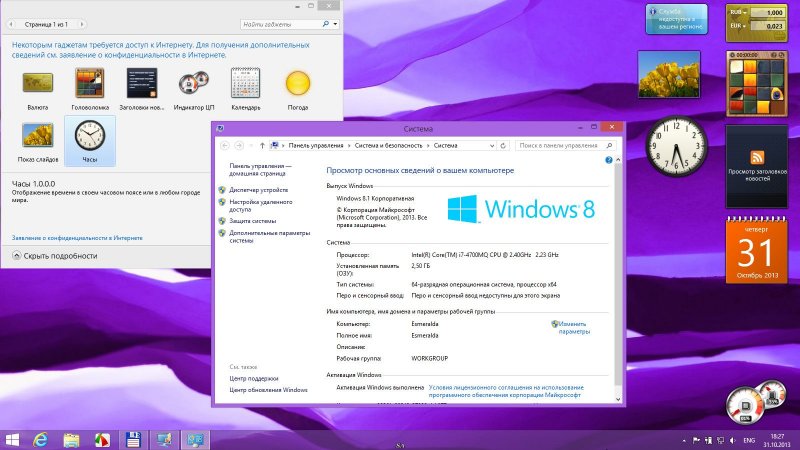Screen dimensions: 800x450
Task: Click the ENG language indicator
Action: pos(749,440)
